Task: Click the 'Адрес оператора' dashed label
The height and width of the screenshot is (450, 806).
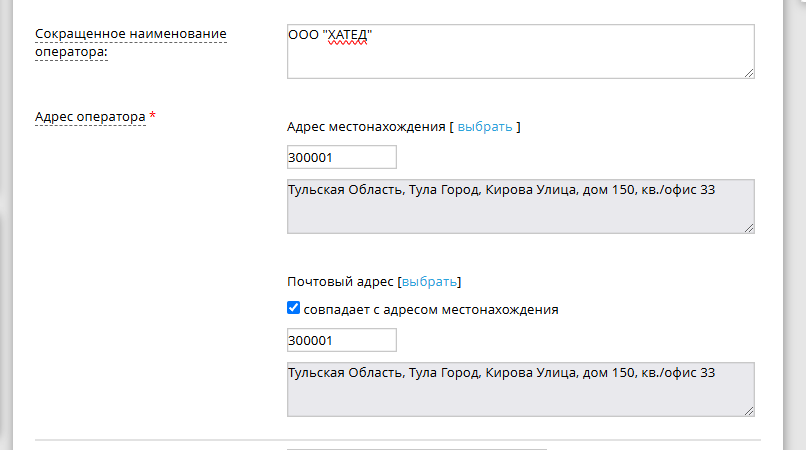Action: [x=90, y=116]
